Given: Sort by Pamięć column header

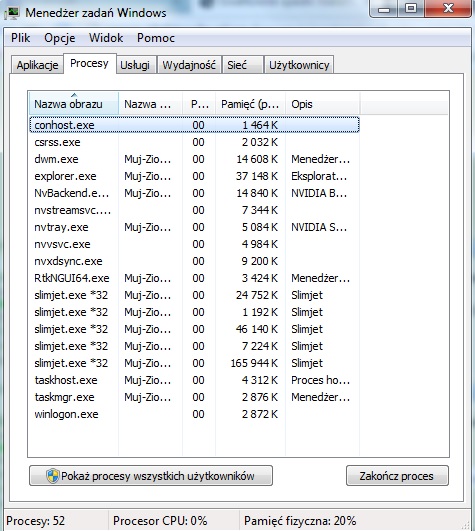Looking at the screenshot, I should pos(250,104).
